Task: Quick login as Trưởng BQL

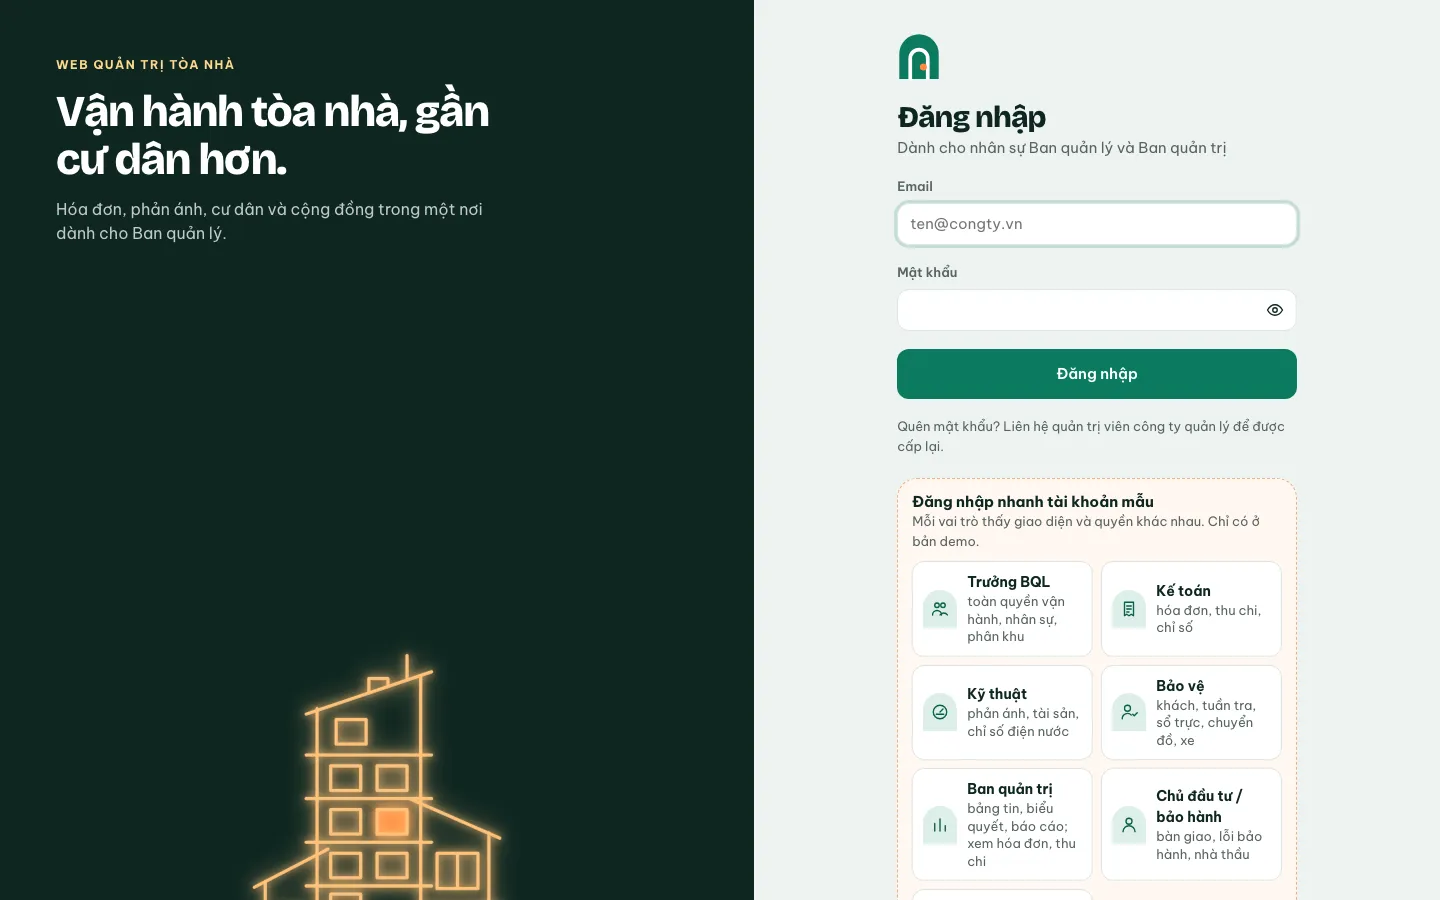Action: tap(1002, 609)
